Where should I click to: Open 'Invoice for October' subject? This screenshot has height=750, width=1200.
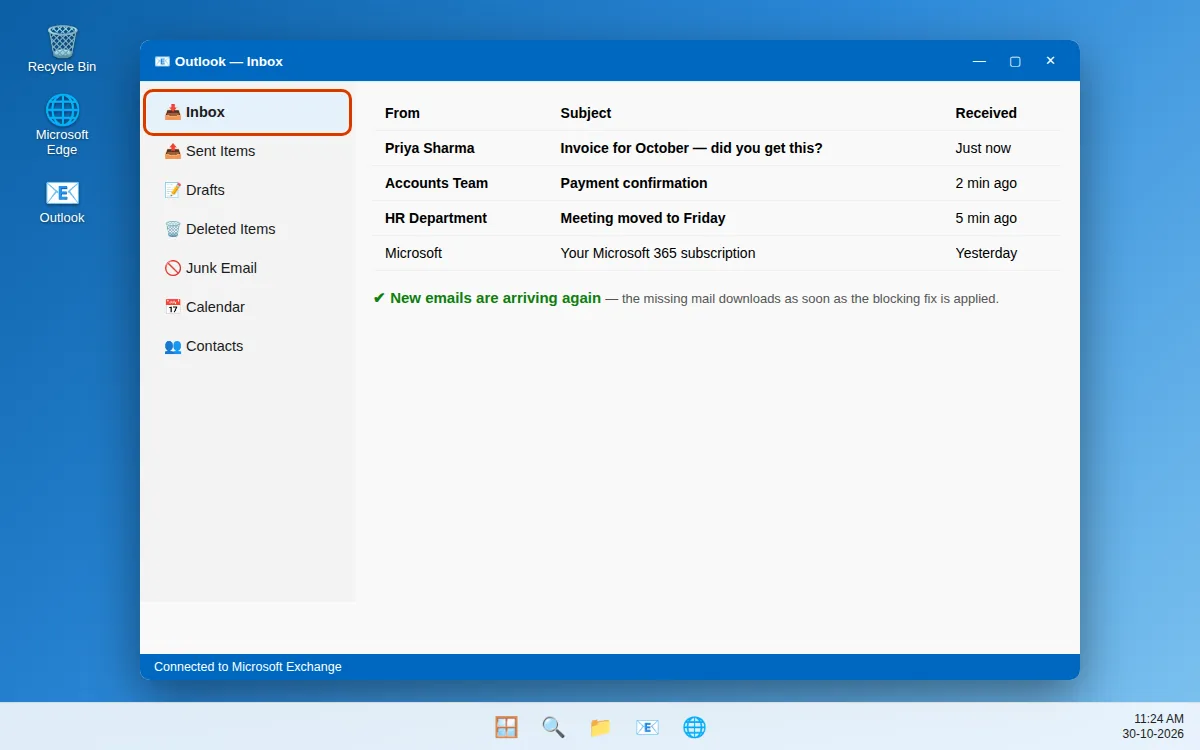pos(691,148)
